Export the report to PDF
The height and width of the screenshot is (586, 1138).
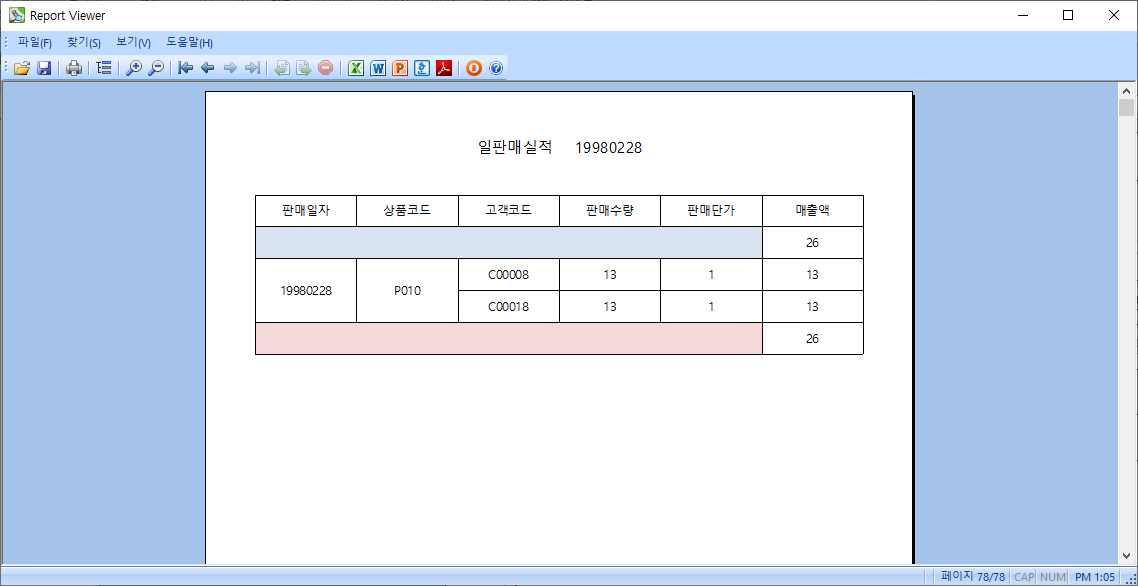(x=444, y=68)
